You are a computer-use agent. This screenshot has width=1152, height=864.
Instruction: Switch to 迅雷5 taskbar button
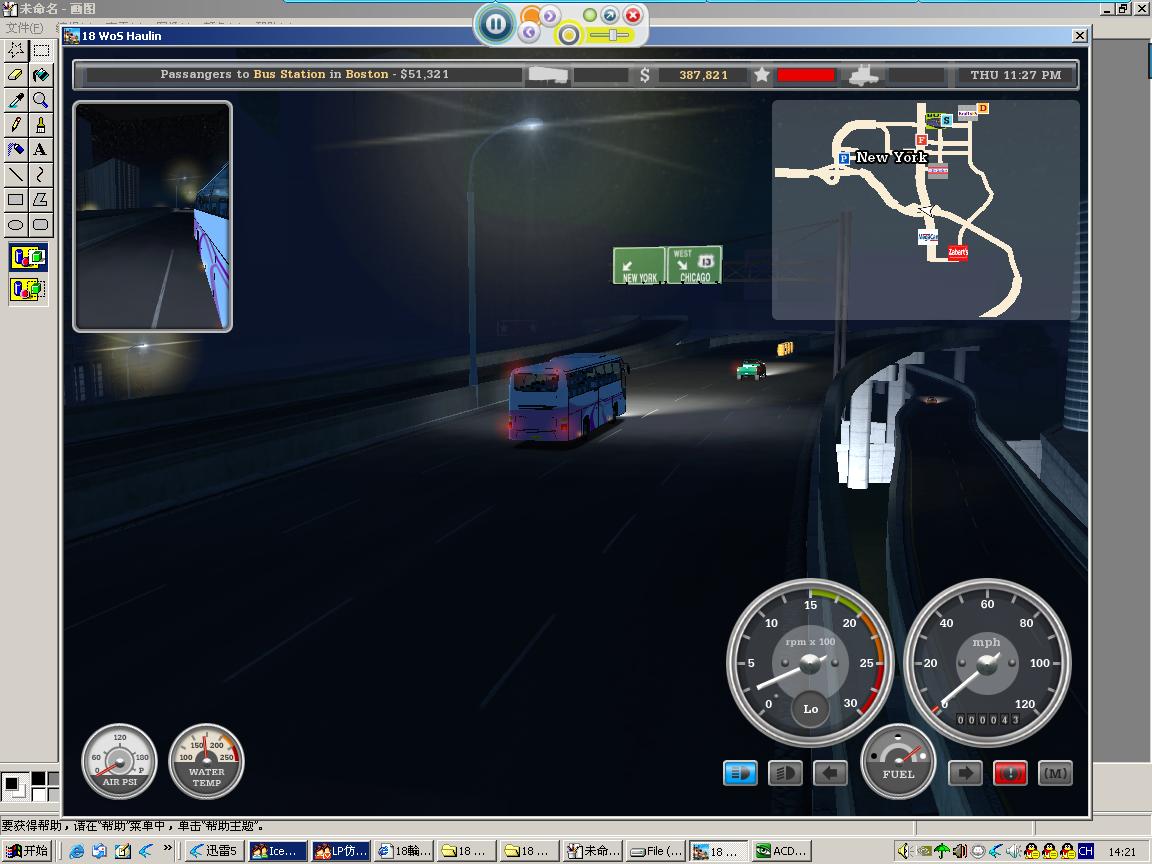click(x=215, y=851)
